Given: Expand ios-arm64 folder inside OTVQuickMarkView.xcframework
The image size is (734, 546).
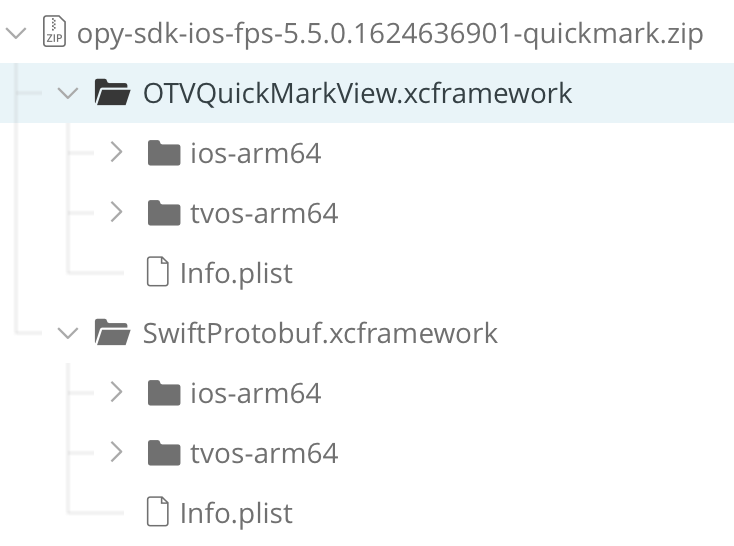Looking at the screenshot, I should point(116,153).
